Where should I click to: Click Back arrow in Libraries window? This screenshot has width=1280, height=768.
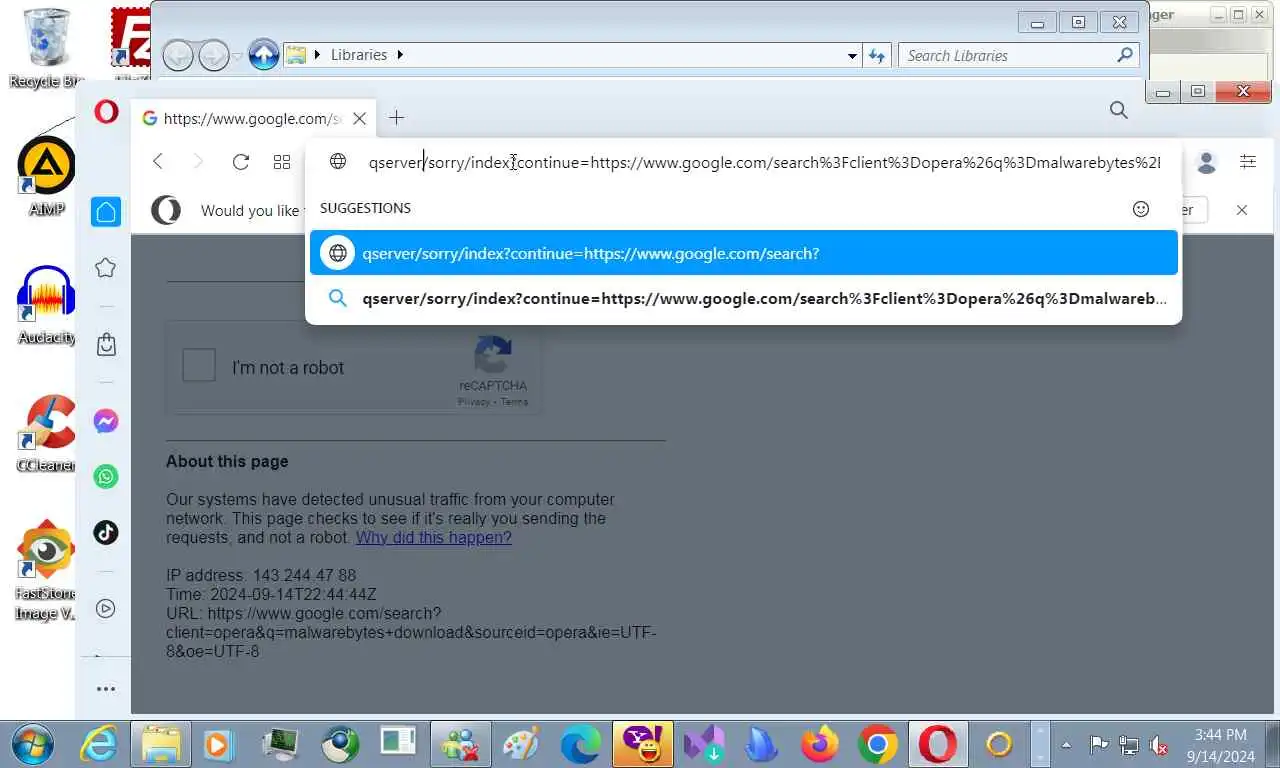(178, 55)
